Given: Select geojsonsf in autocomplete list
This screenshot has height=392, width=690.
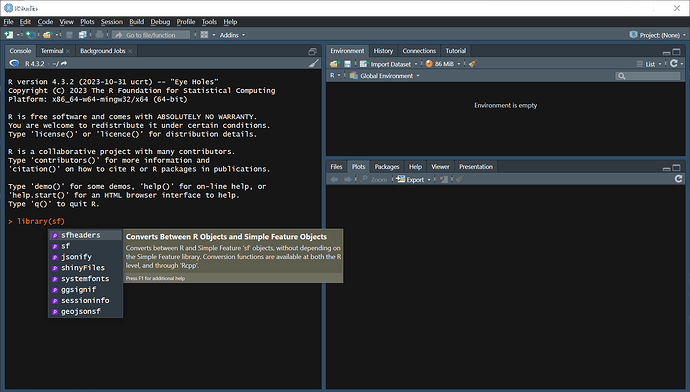Looking at the screenshot, I should click(85, 311).
